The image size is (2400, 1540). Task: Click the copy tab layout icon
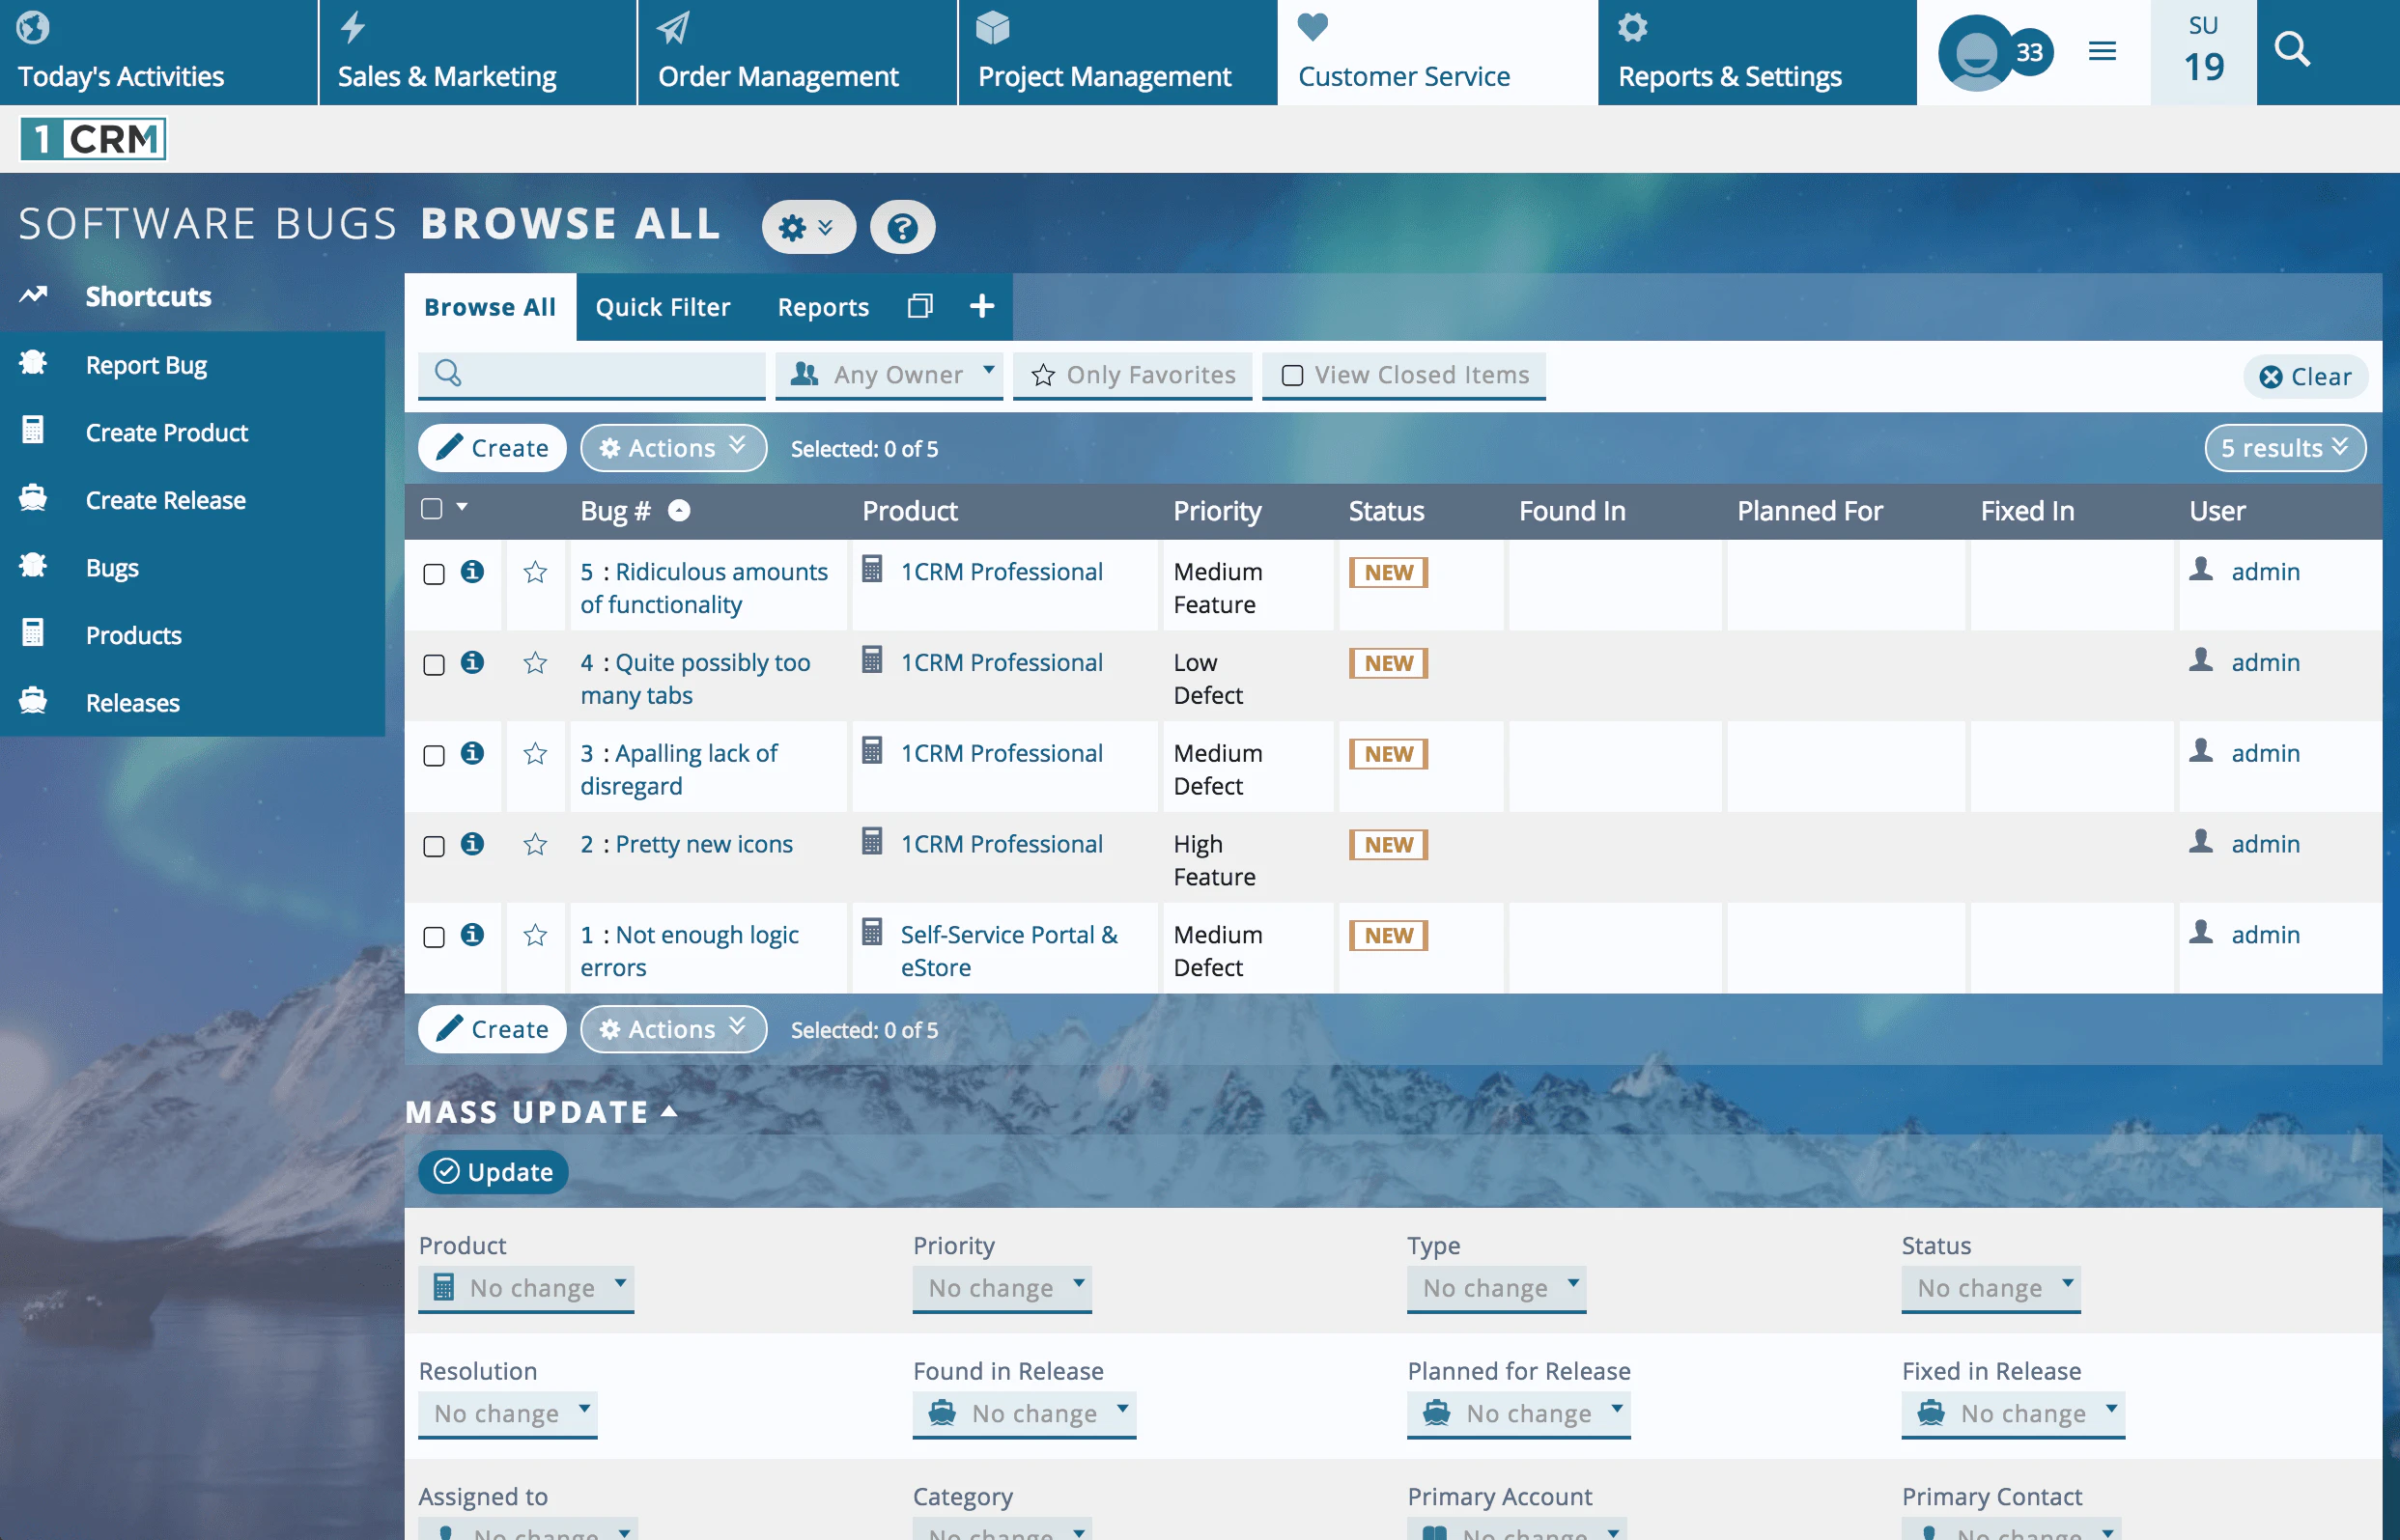[920, 306]
